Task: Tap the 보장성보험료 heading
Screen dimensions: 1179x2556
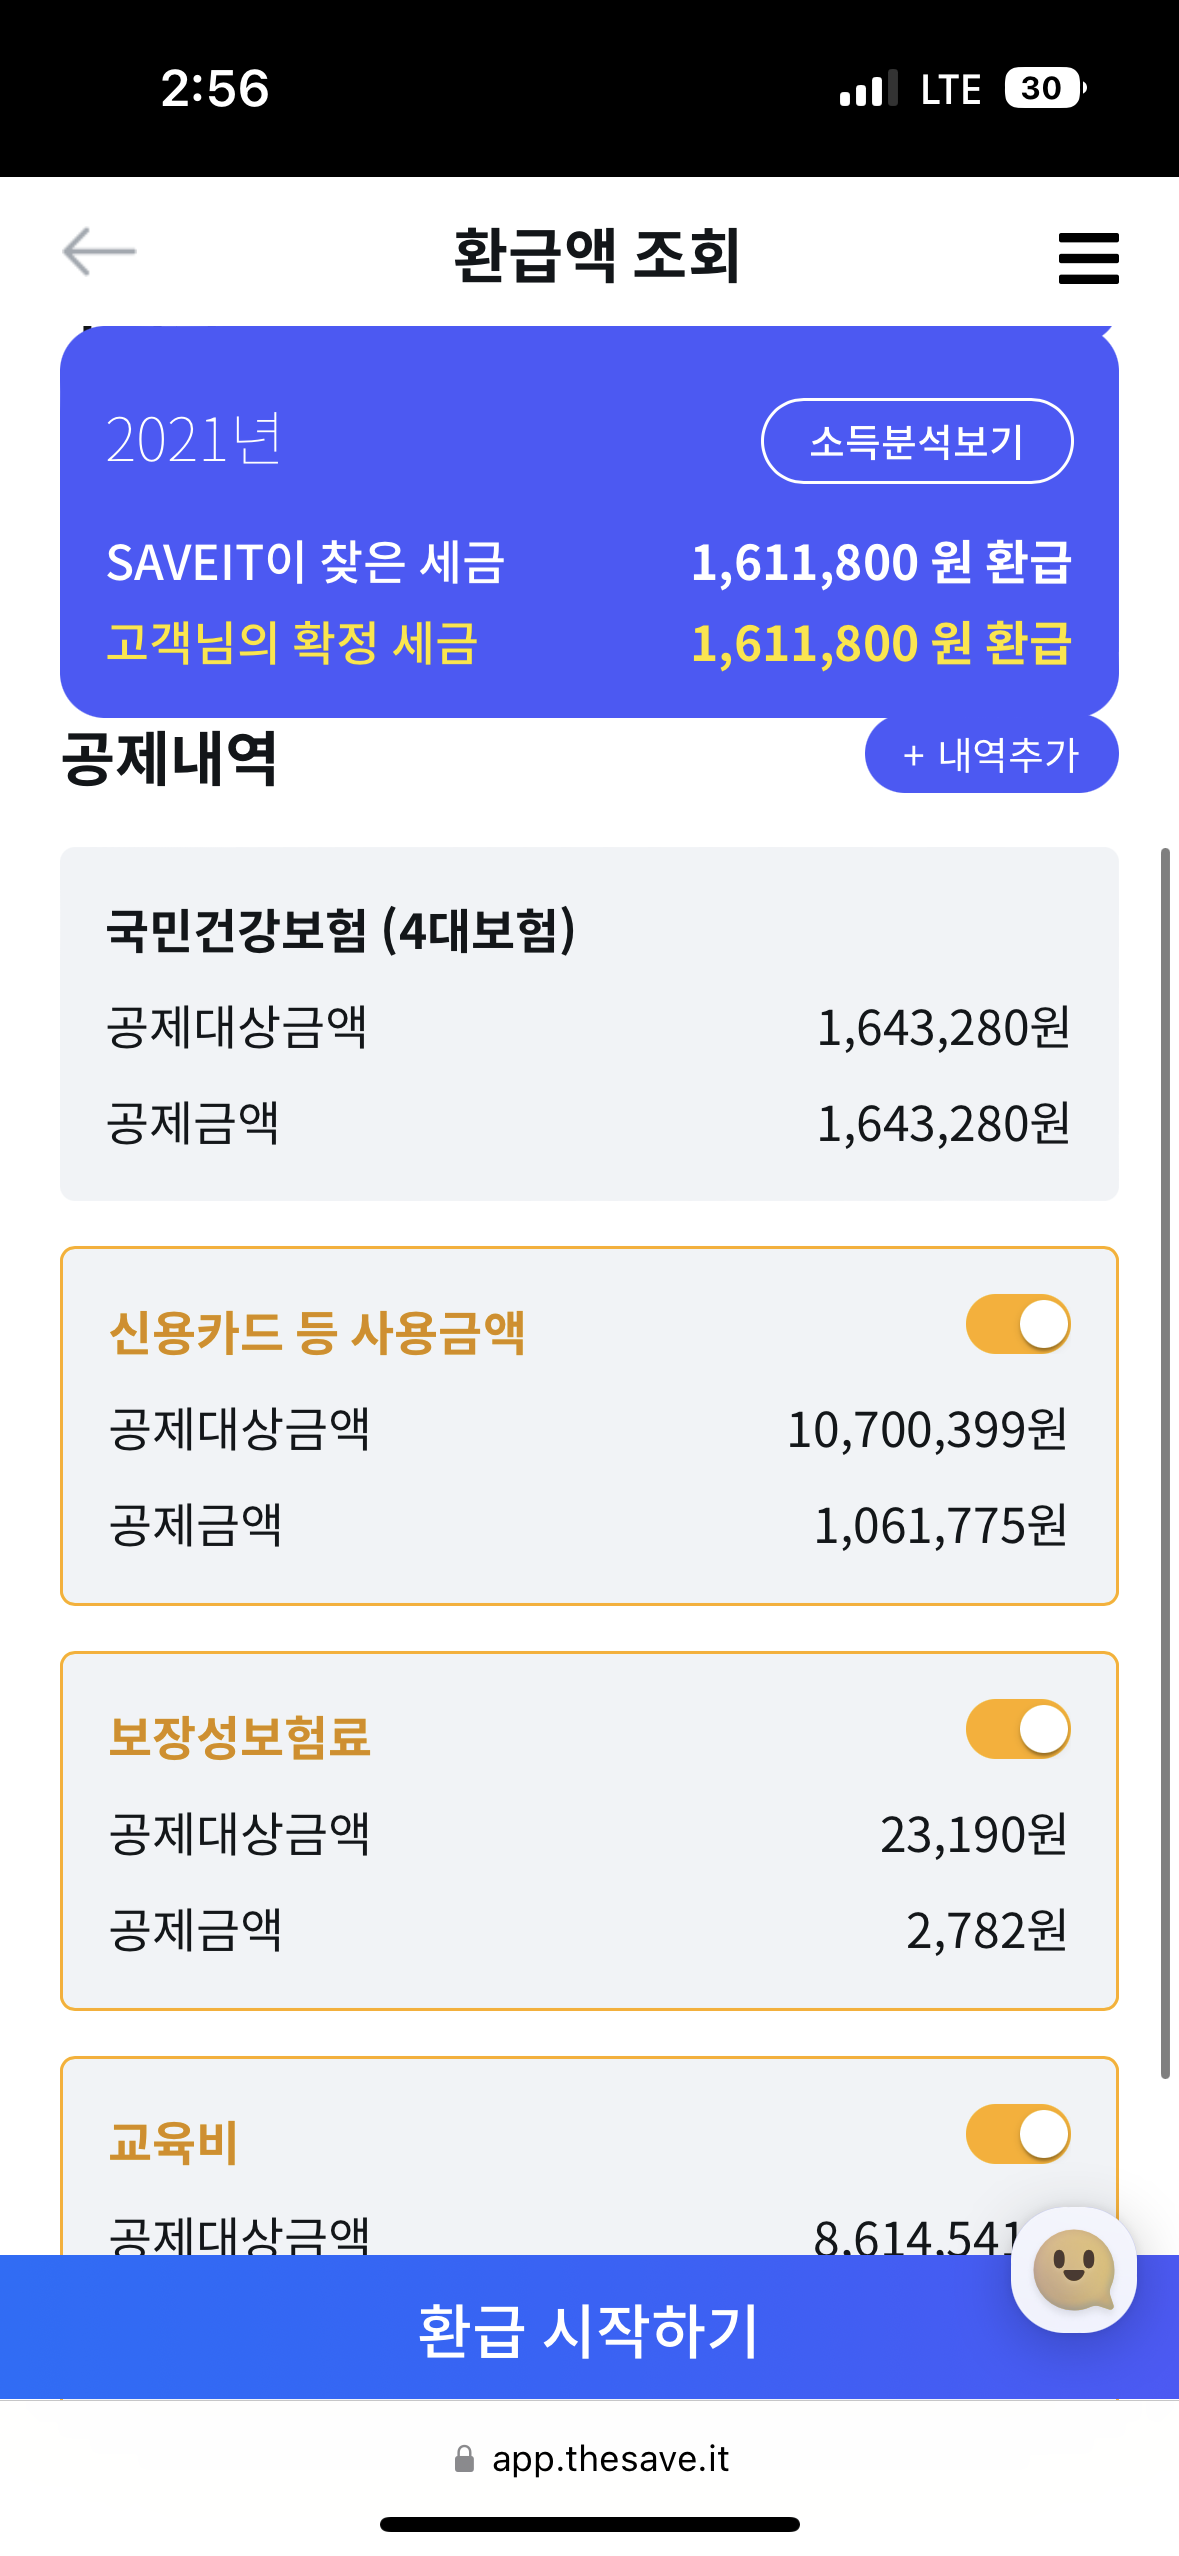Action: pos(240,1737)
